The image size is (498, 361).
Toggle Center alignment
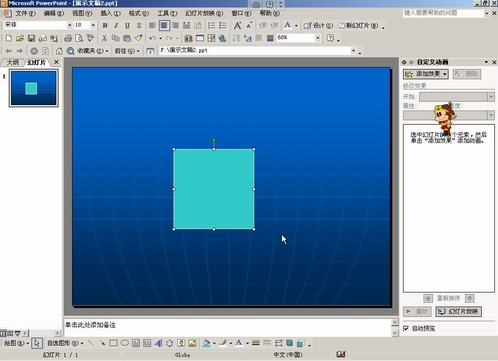[164, 25]
